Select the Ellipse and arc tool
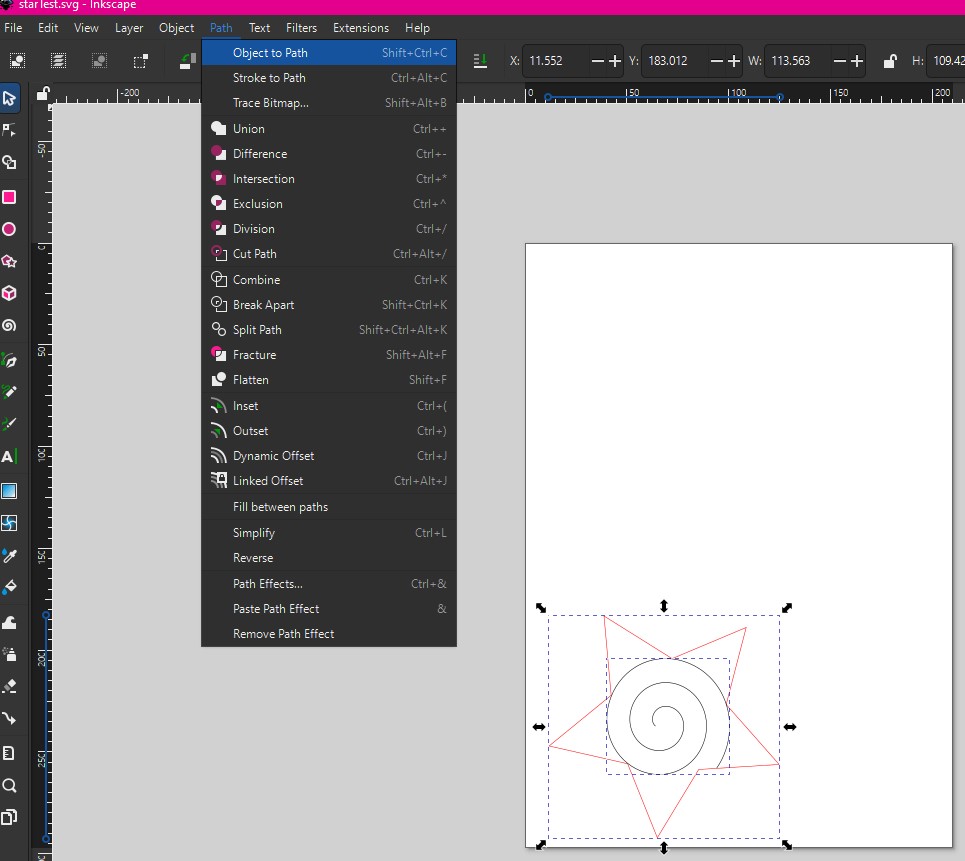Image resolution: width=965 pixels, height=861 pixels. point(12,229)
